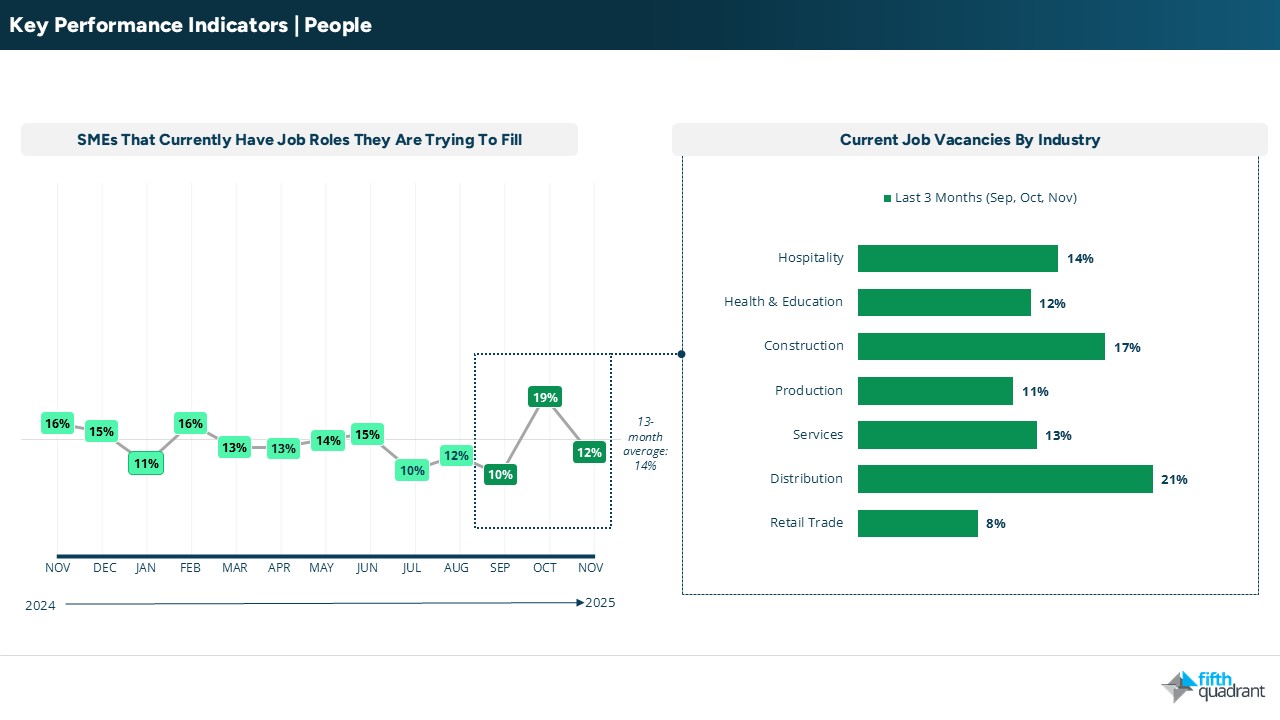This screenshot has width=1280, height=720.
Task: Select the 16% NOV 2024 data marker
Action: [x=57, y=424]
